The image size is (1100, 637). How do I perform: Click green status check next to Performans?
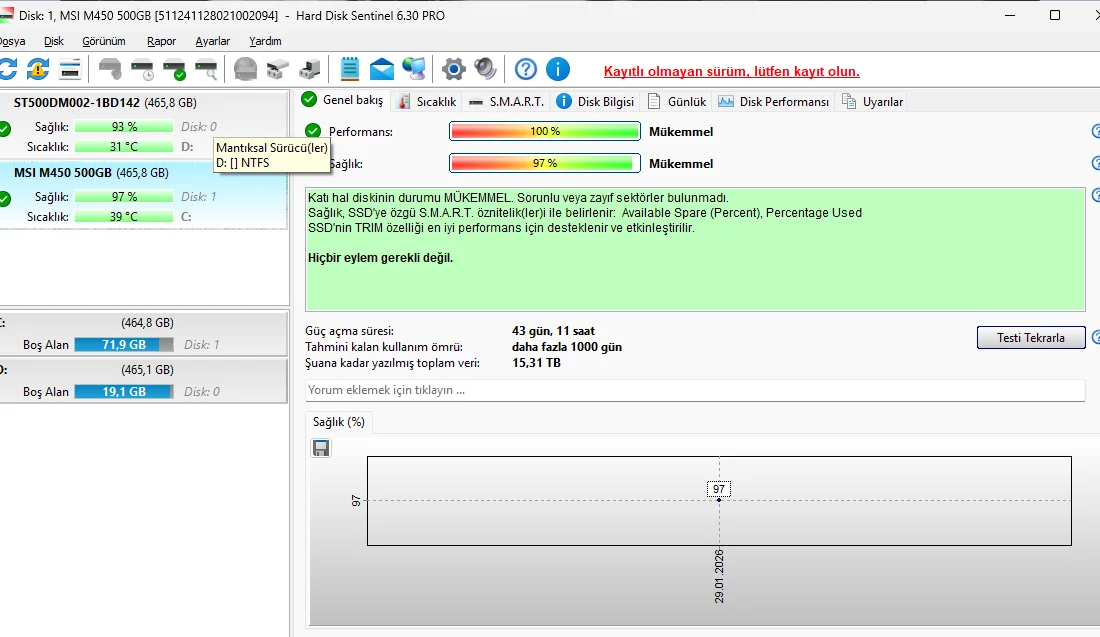pos(313,131)
